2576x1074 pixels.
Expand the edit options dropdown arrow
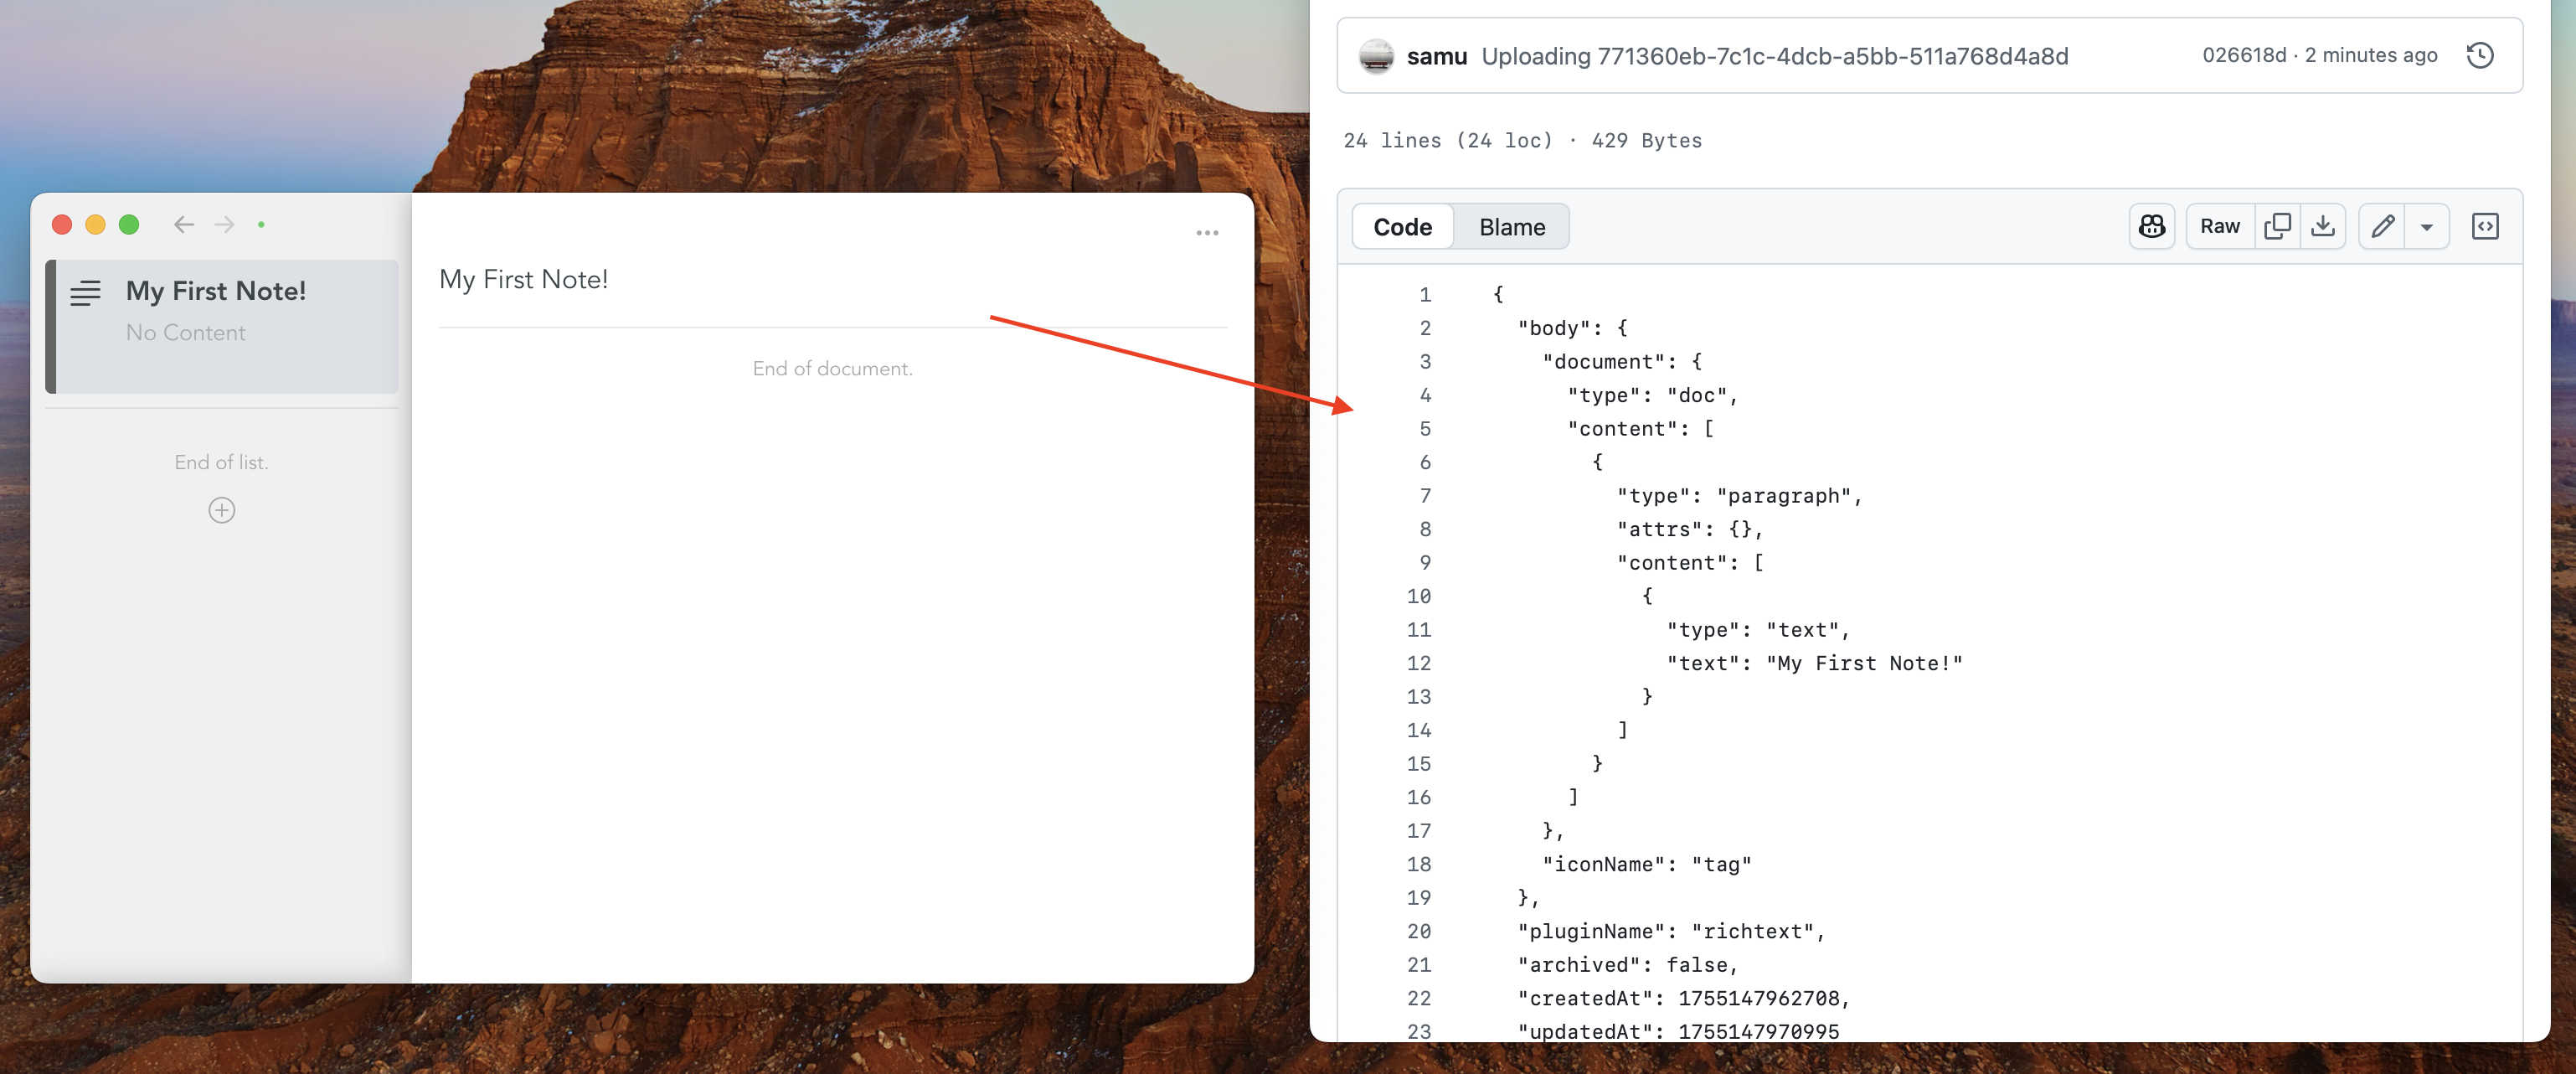[x=2426, y=227]
